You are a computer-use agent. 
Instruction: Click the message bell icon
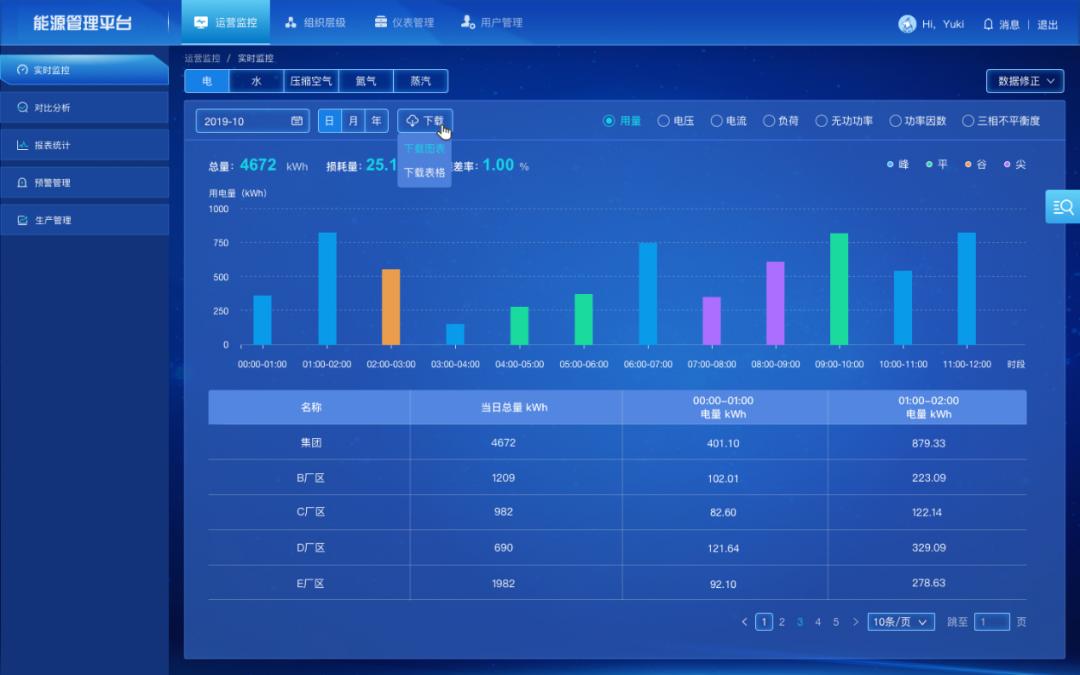(988, 24)
